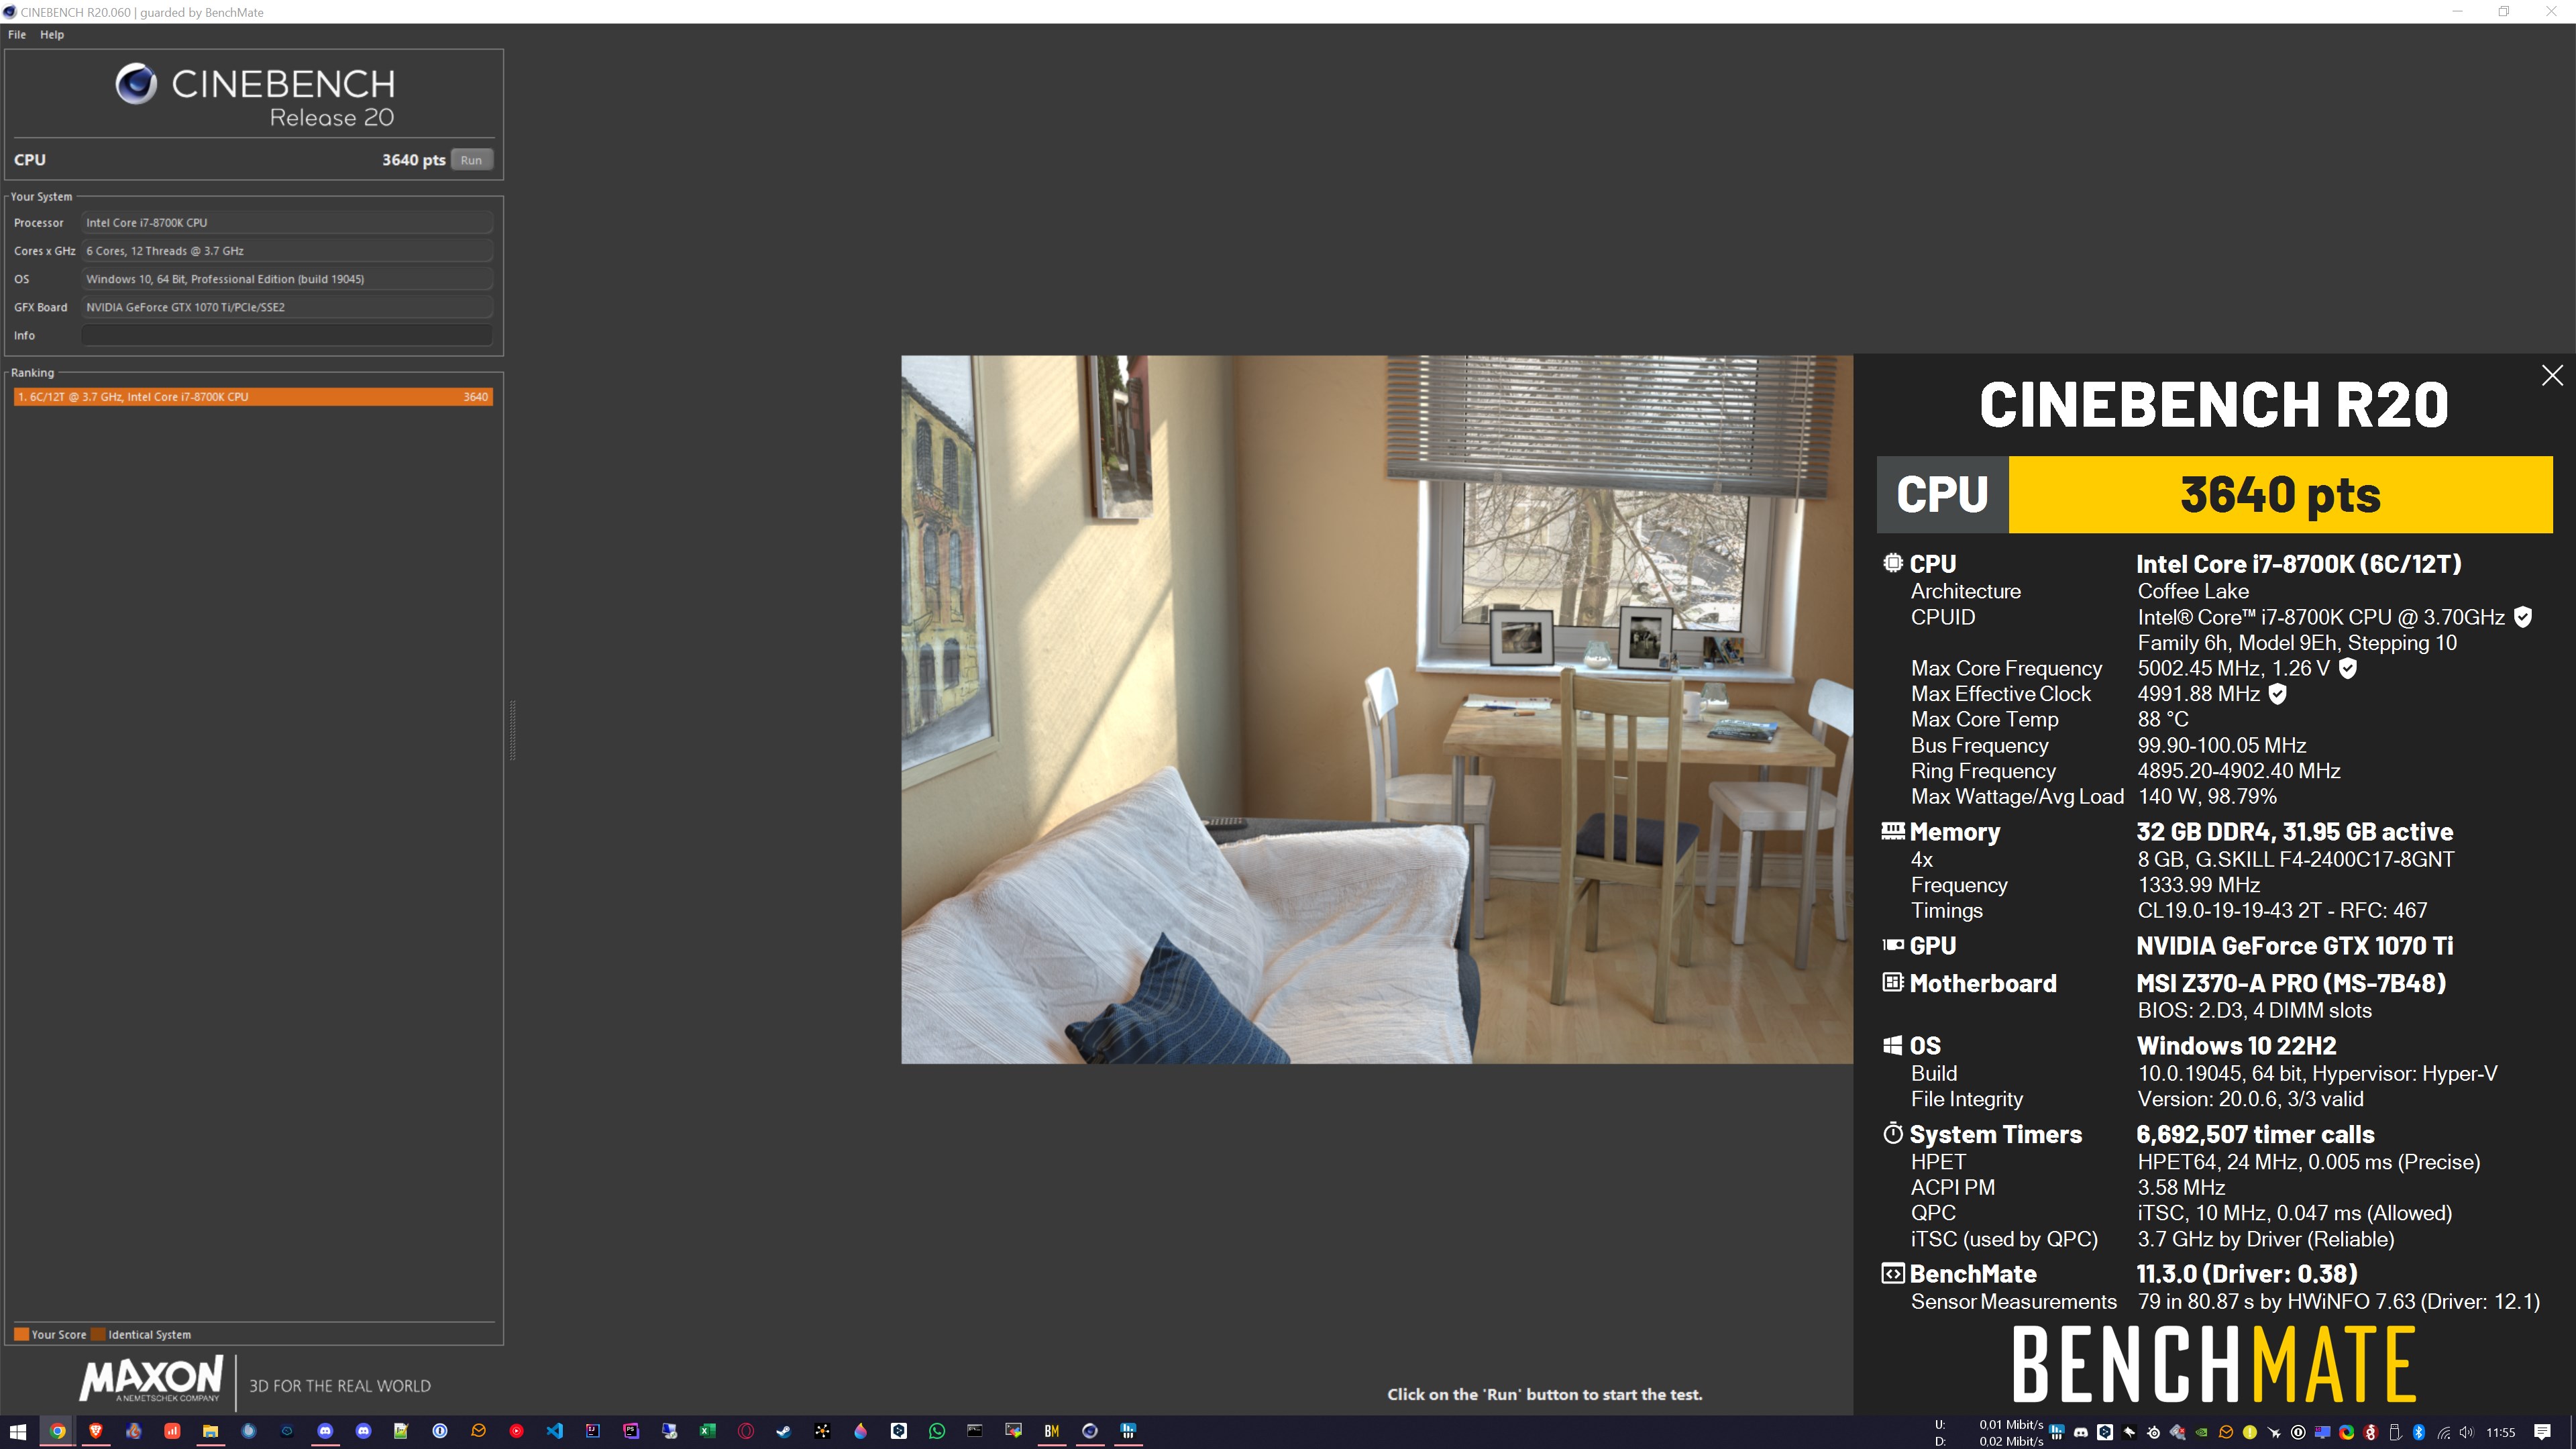Open Google Chrome from the taskbar

pos(57,1431)
